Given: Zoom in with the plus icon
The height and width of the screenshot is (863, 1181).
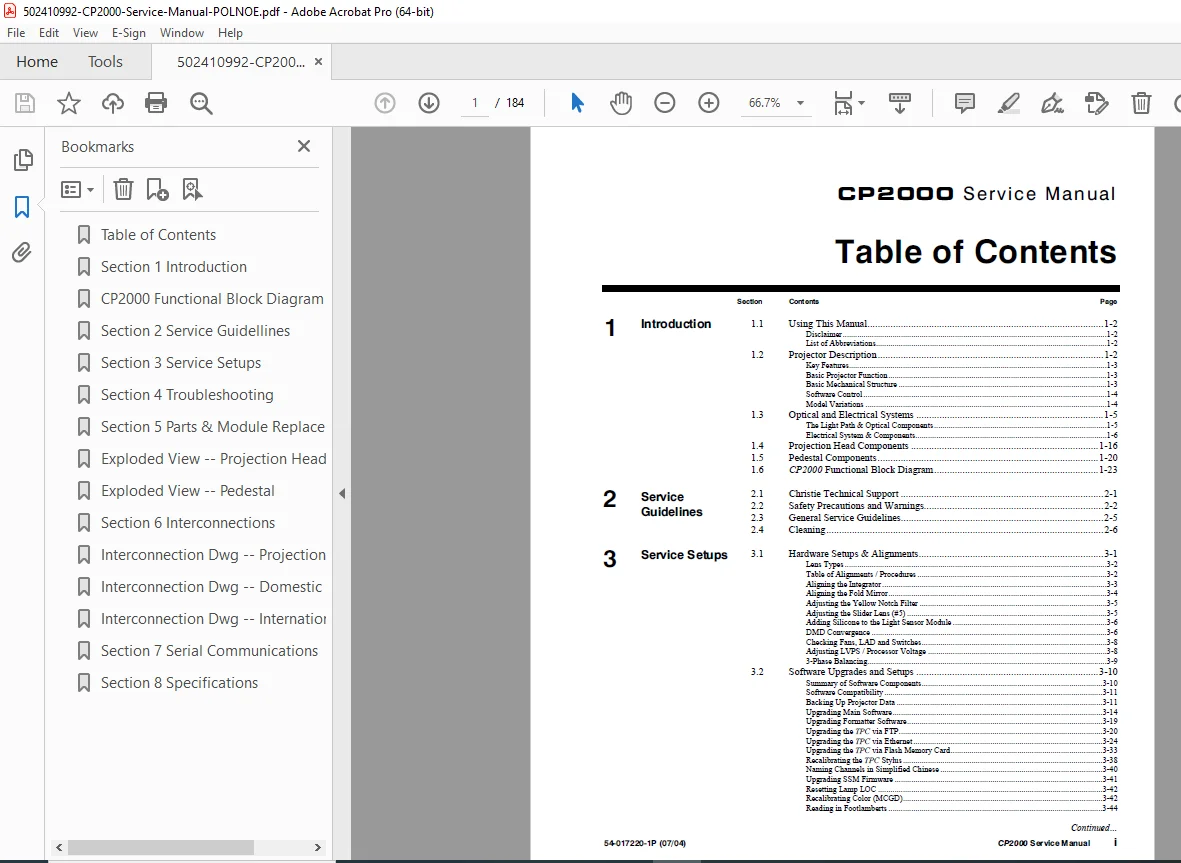Looking at the screenshot, I should coord(709,102).
